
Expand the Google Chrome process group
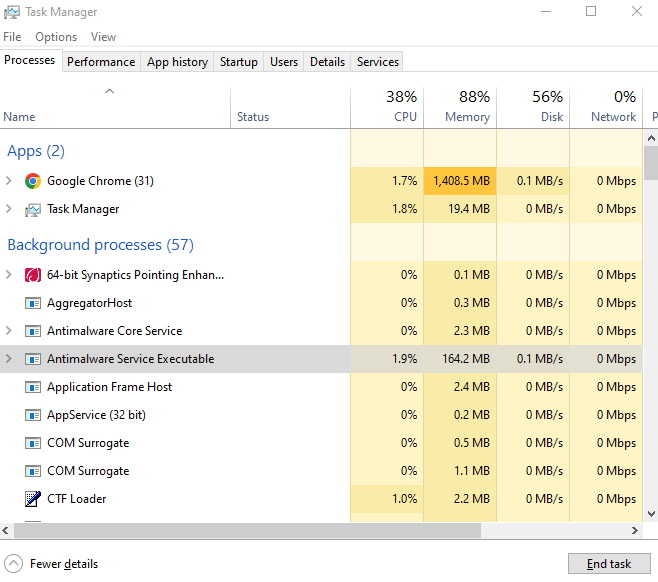(x=9, y=181)
